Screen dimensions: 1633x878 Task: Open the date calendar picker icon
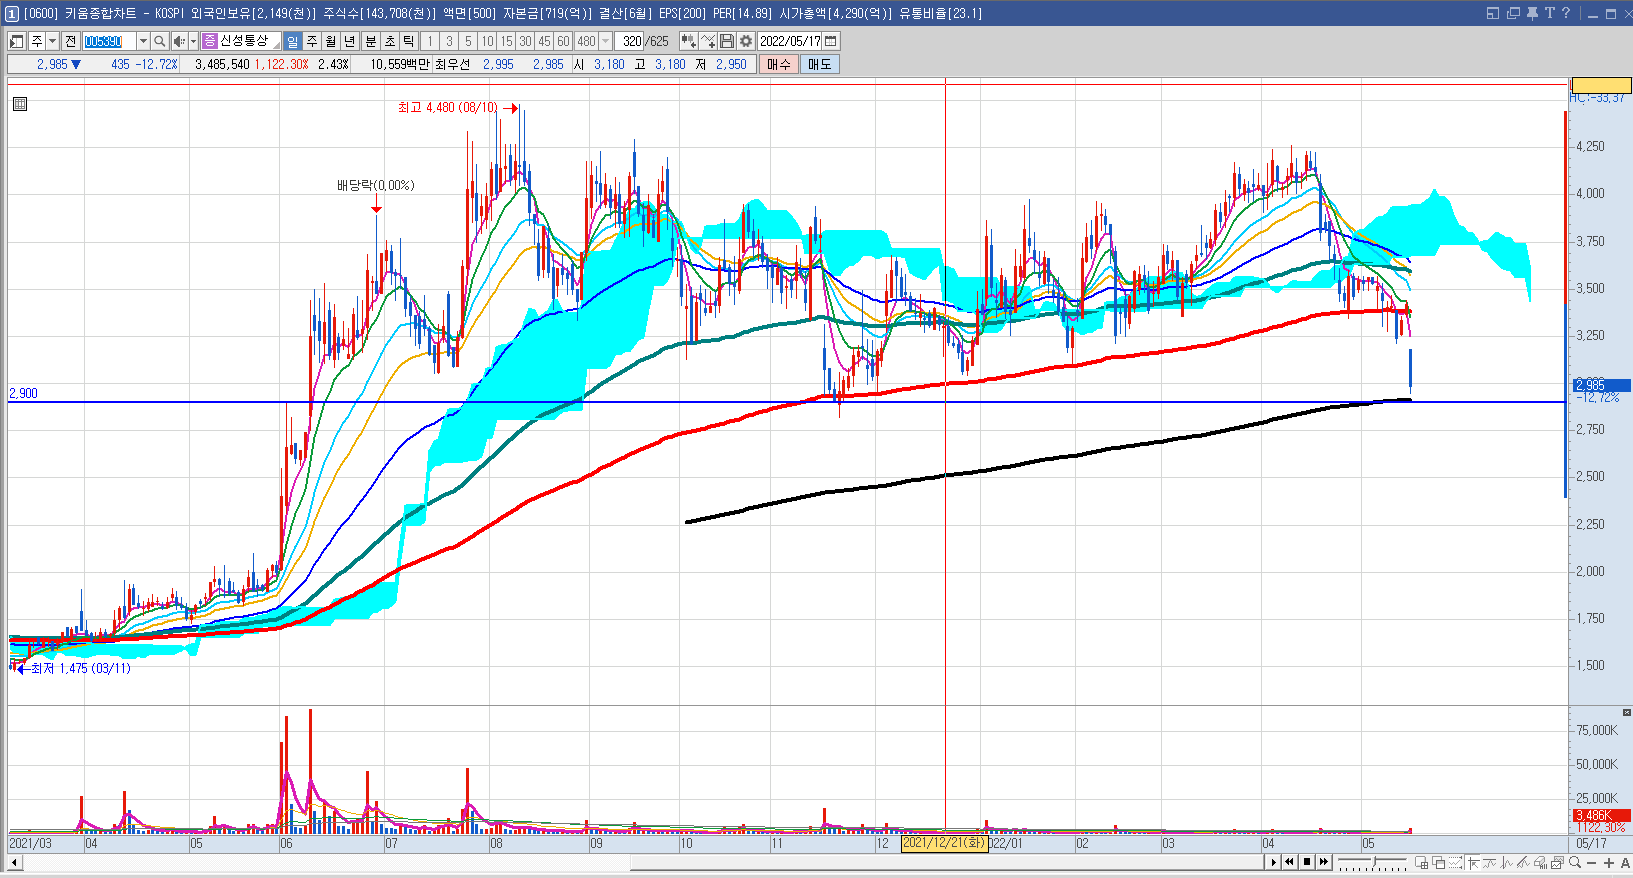(x=831, y=41)
